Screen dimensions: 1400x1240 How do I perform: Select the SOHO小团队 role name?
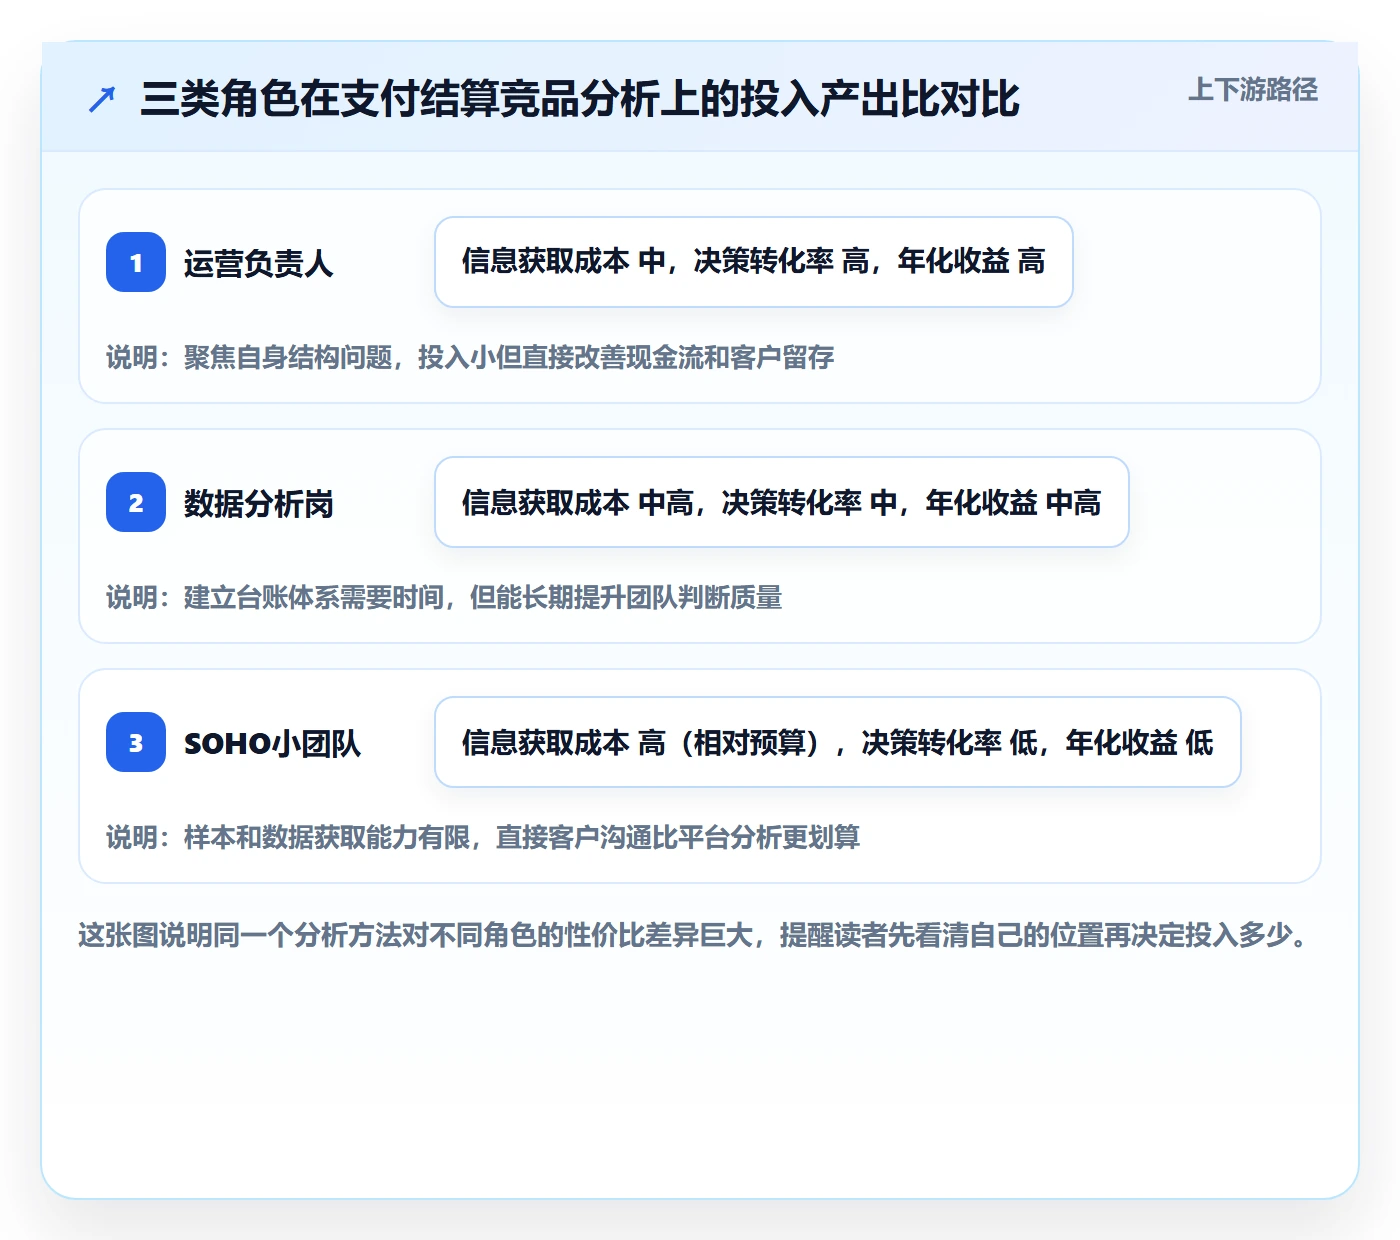(272, 743)
